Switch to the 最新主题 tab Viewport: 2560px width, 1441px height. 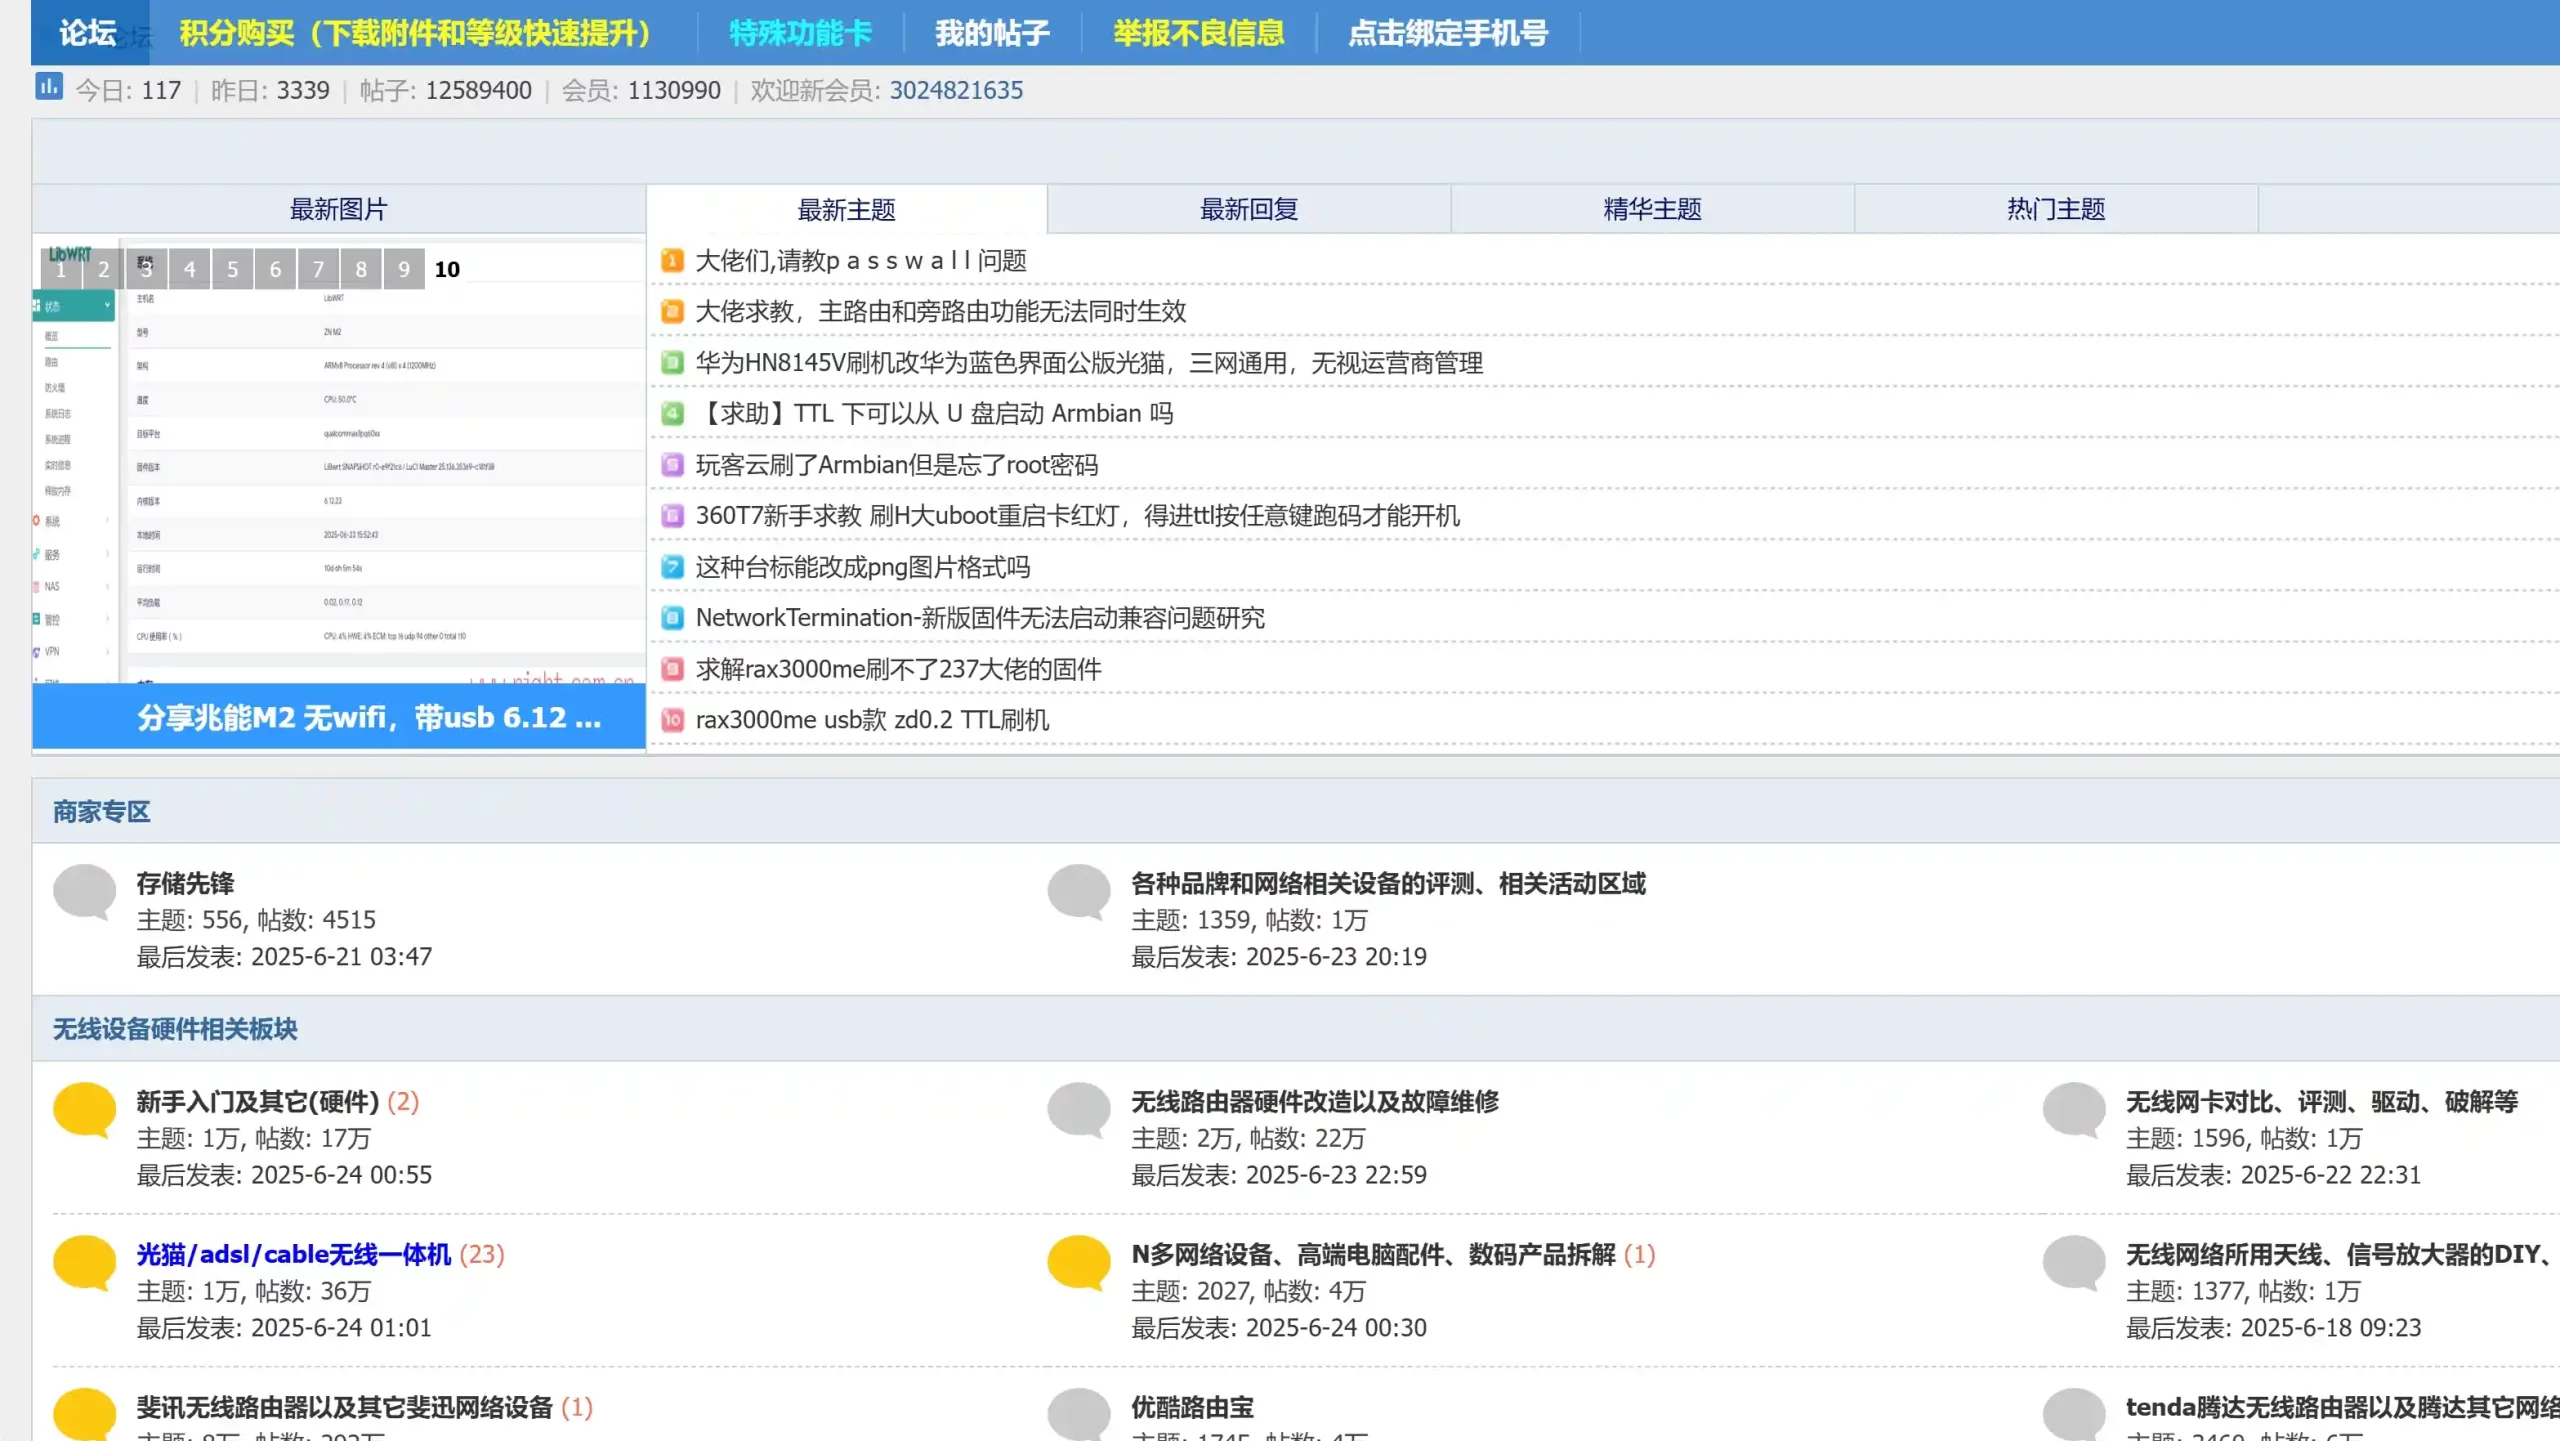pyautogui.click(x=846, y=209)
